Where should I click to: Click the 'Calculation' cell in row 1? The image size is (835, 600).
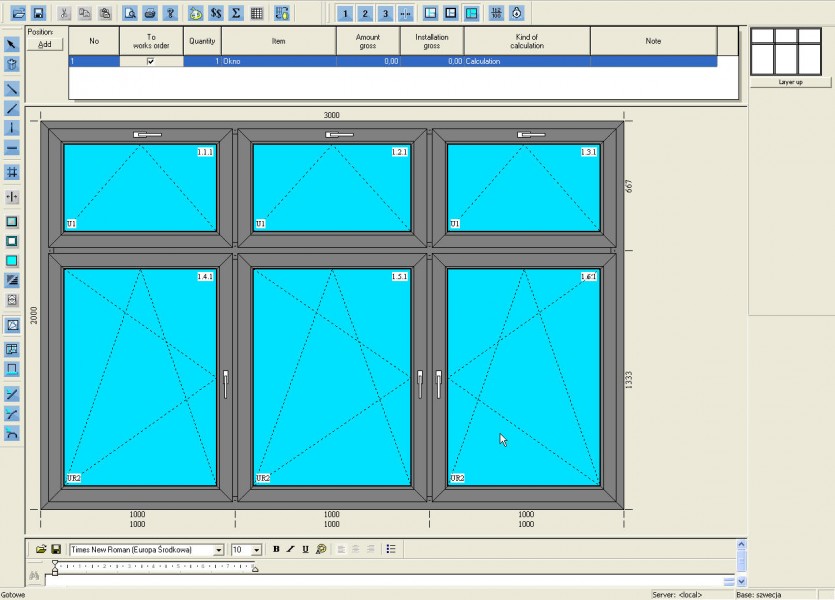click(x=527, y=61)
